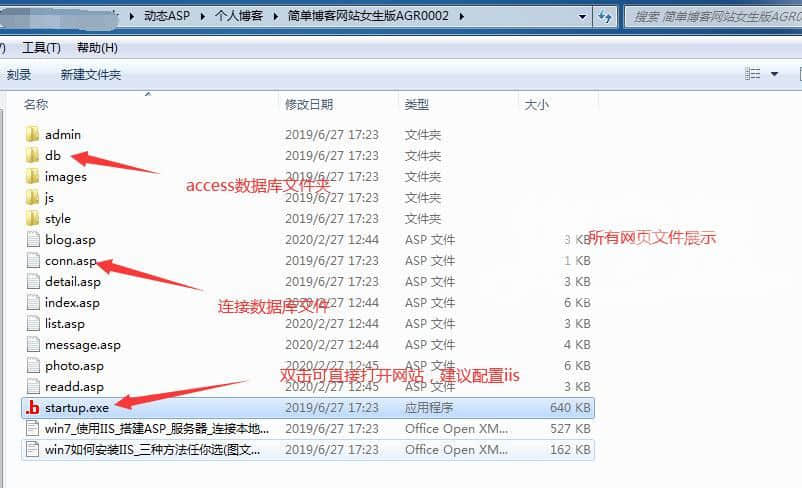Select the startup.exe application icon
The height and width of the screenshot is (488, 802).
pos(31,408)
